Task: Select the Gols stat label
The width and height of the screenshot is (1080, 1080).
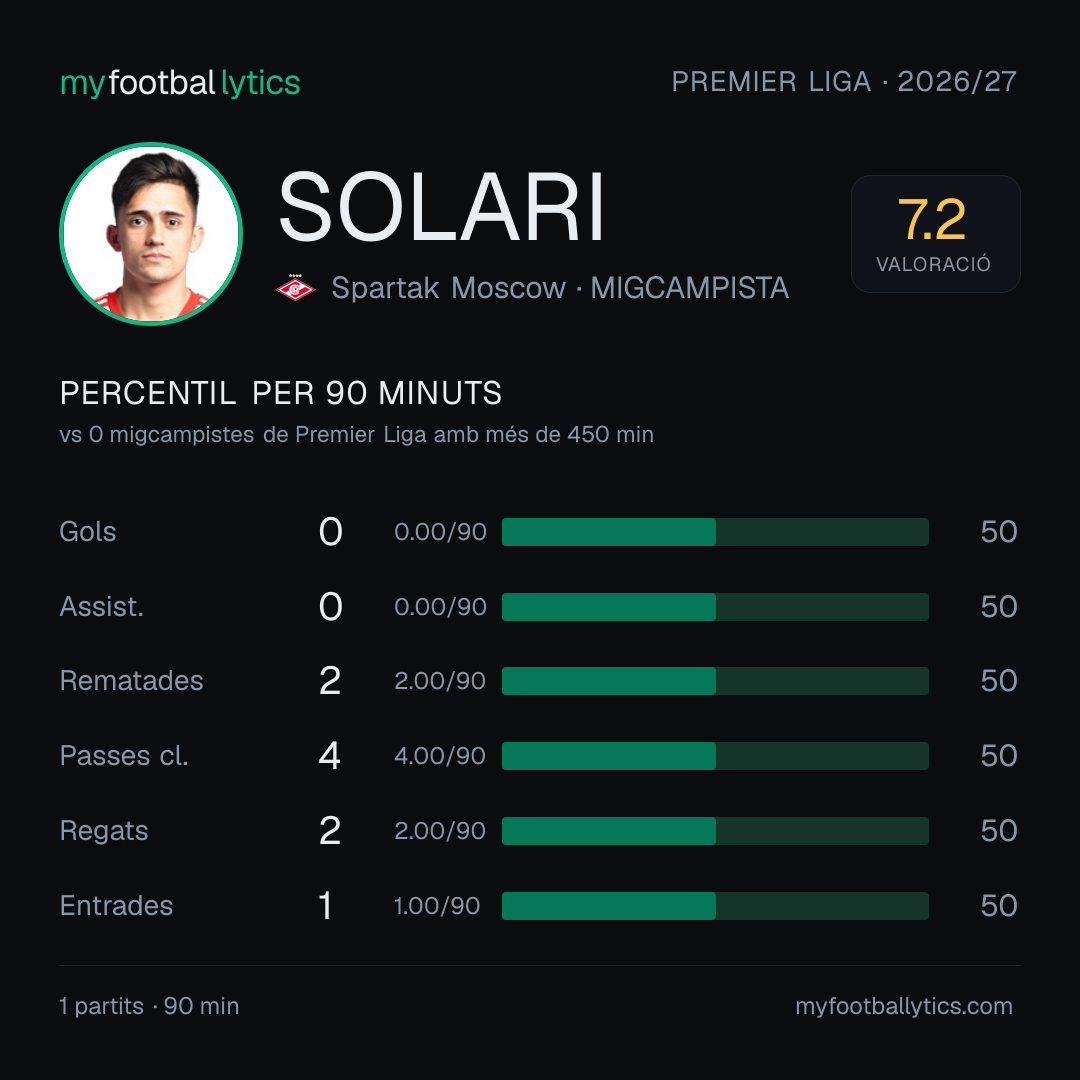Action: [x=87, y=532]
